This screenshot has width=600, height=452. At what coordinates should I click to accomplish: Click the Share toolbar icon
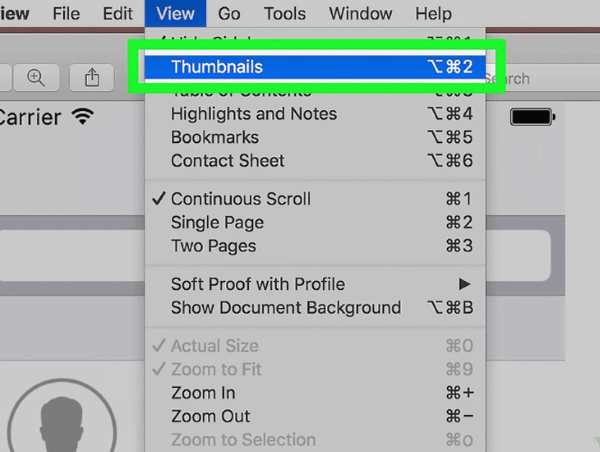coord(92,77)
